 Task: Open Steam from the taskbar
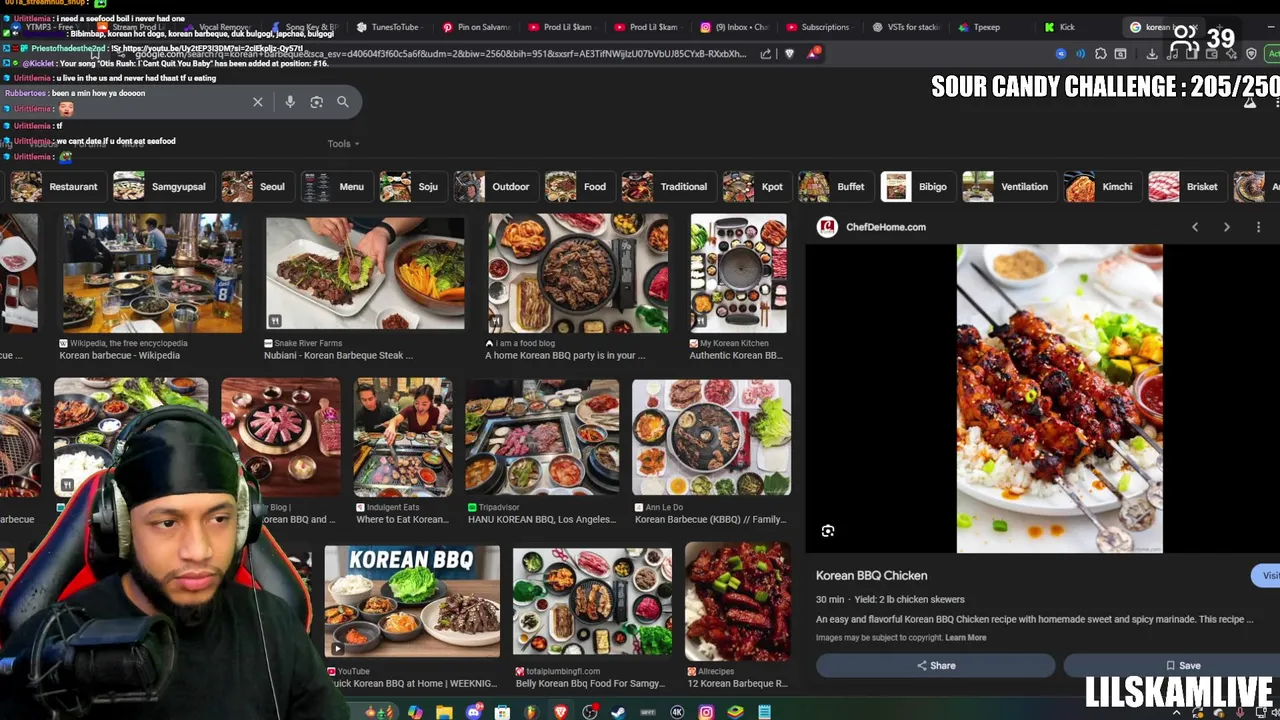(619, 712)
